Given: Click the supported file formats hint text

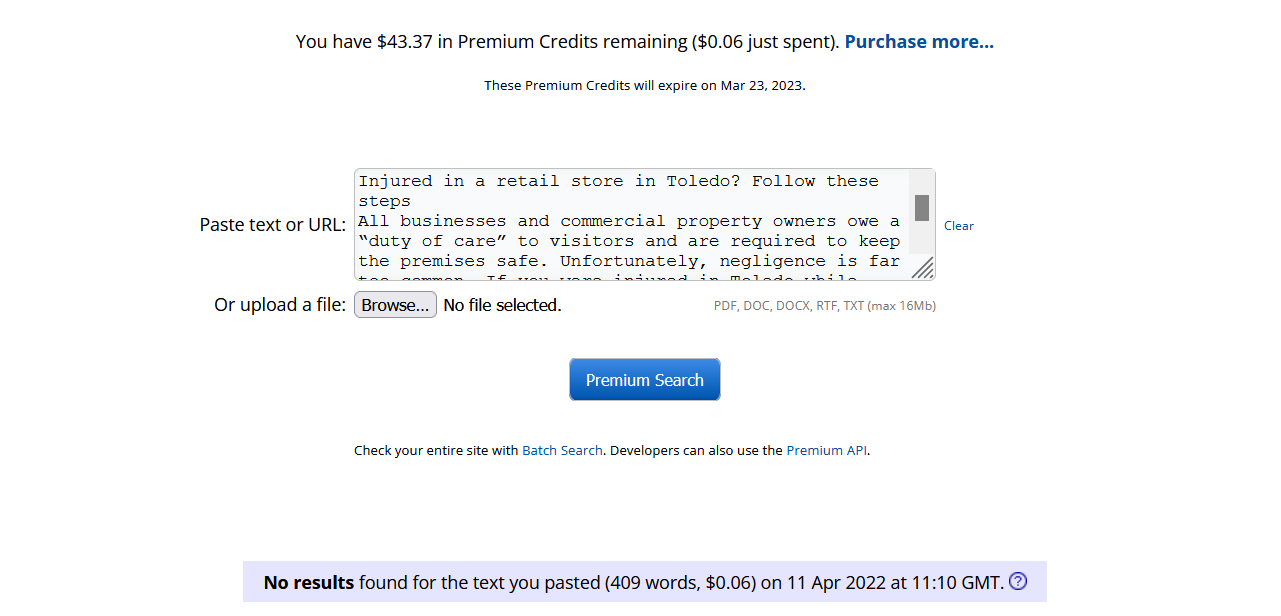Looking at the screenshot, I should (824, 306).
